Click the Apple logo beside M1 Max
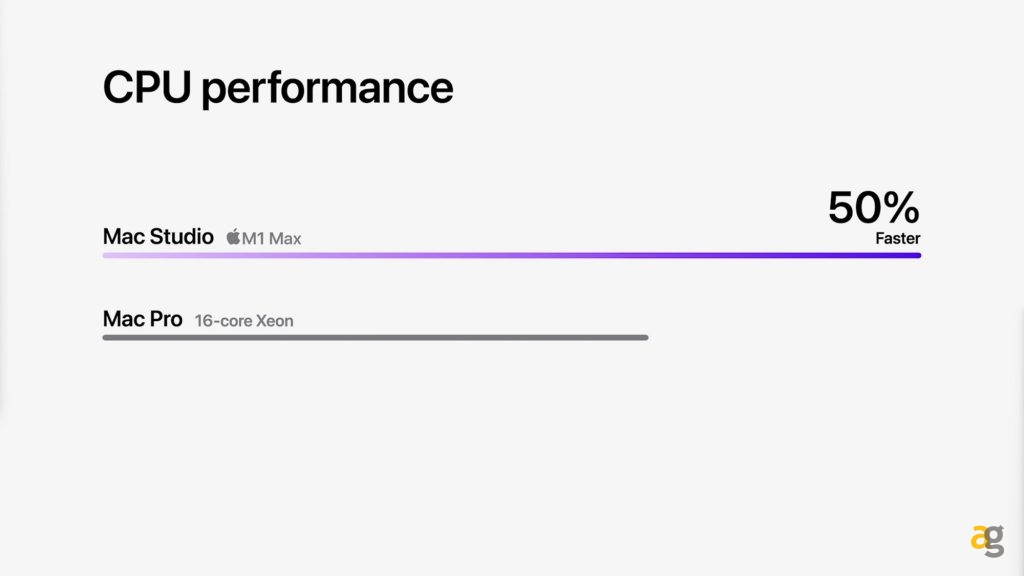Image resolution: width=1024 pixels, height=576 pixels. (233, 237)
